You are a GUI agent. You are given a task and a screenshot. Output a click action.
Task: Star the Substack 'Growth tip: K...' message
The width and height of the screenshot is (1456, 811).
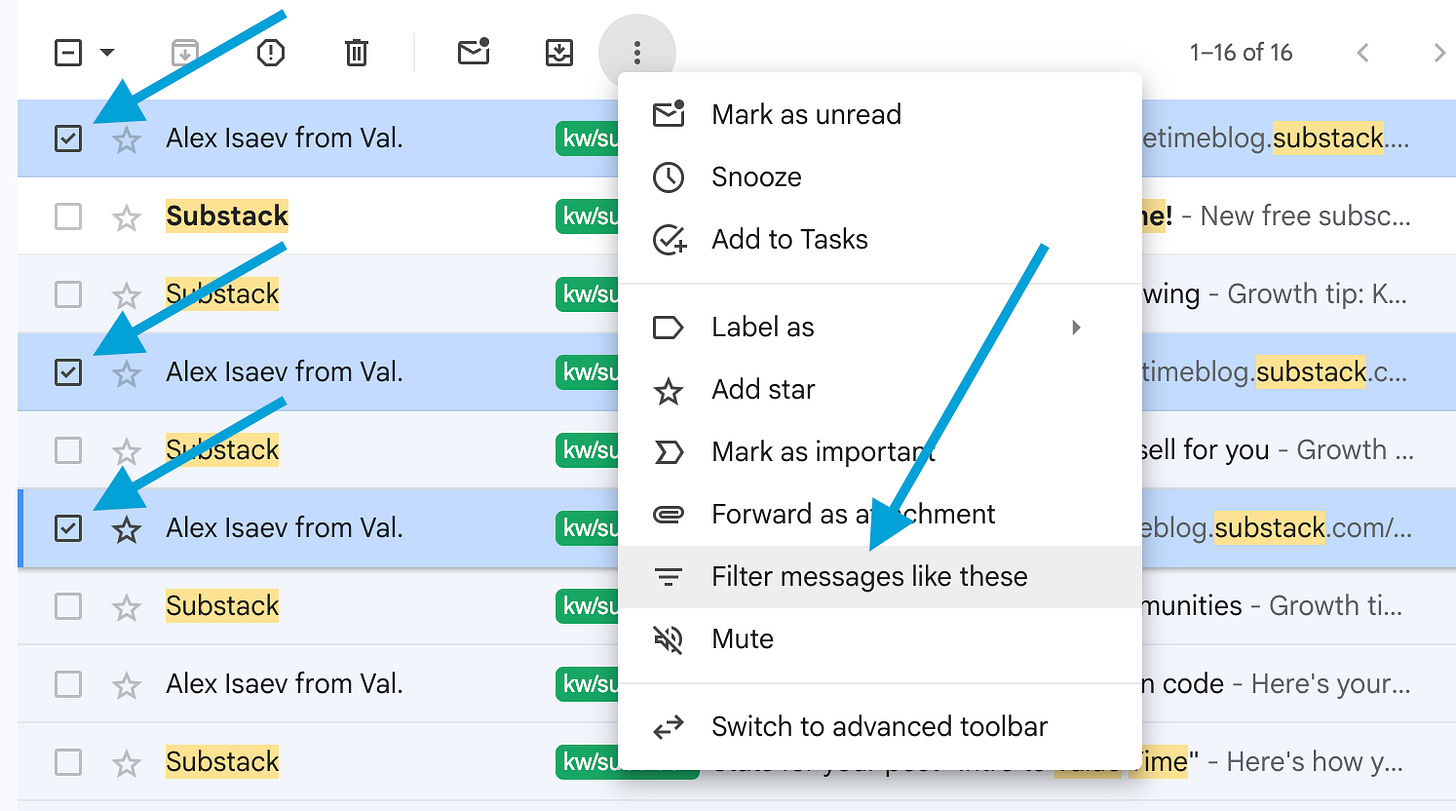pos(126,295)
